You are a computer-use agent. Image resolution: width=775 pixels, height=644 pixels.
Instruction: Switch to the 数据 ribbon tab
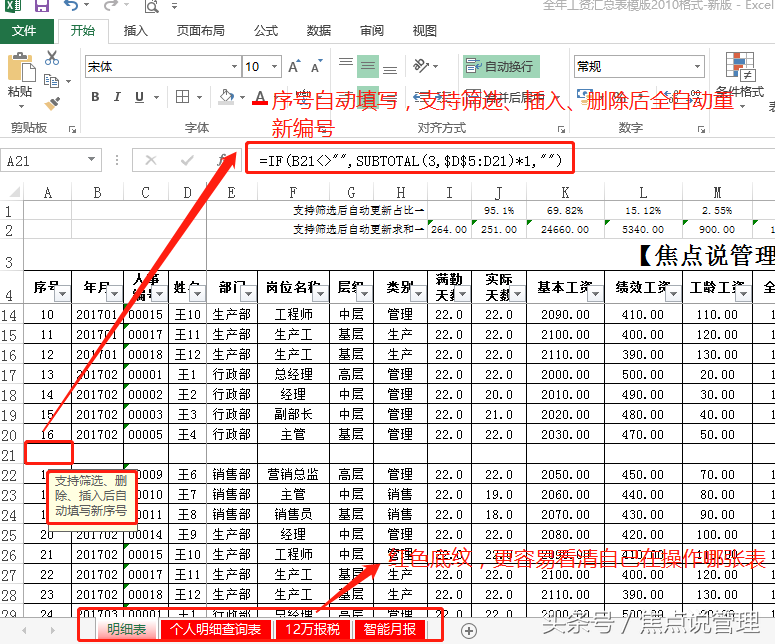point(319,31)
